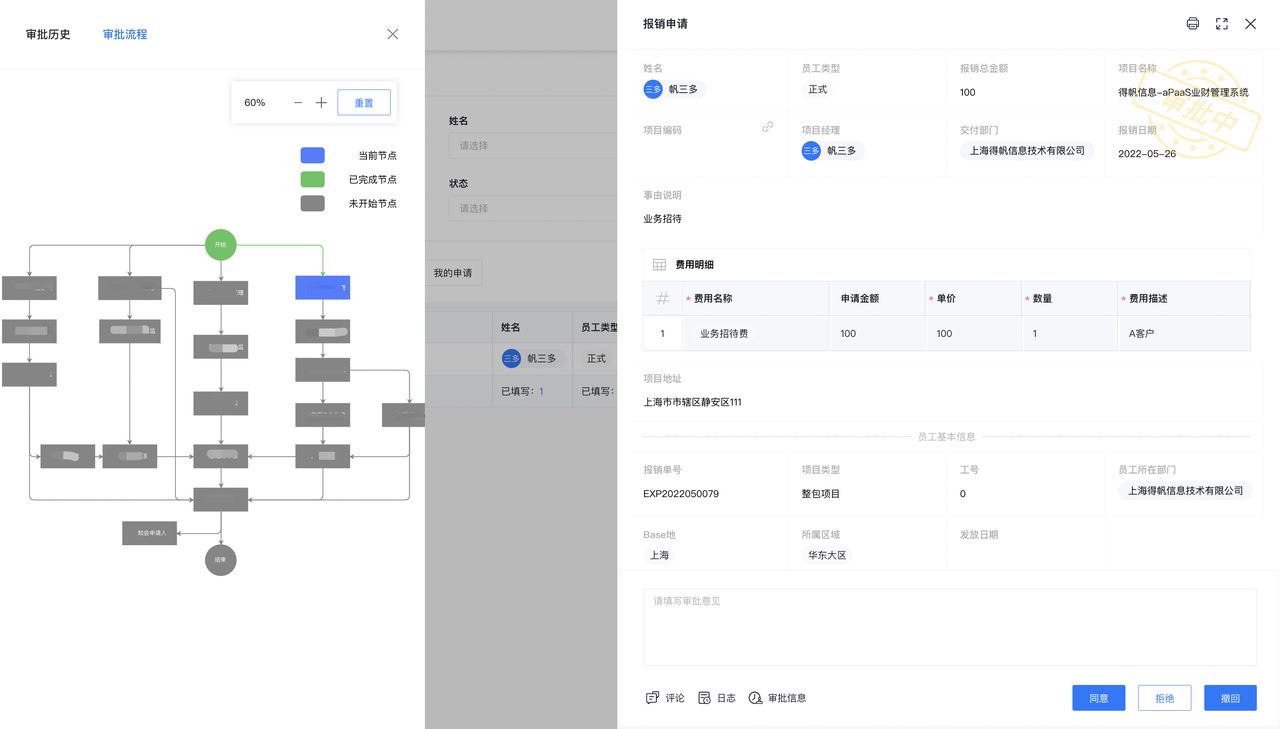This screenshot has width=1280, height=729.
Task: Click the 上海得帆信息技术有限公司 tag under 员工所在部门
Action: coord(1186,491)
